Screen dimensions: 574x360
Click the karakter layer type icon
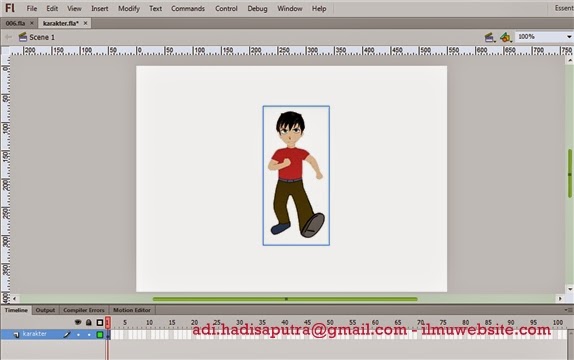click(x=16, y=334)
